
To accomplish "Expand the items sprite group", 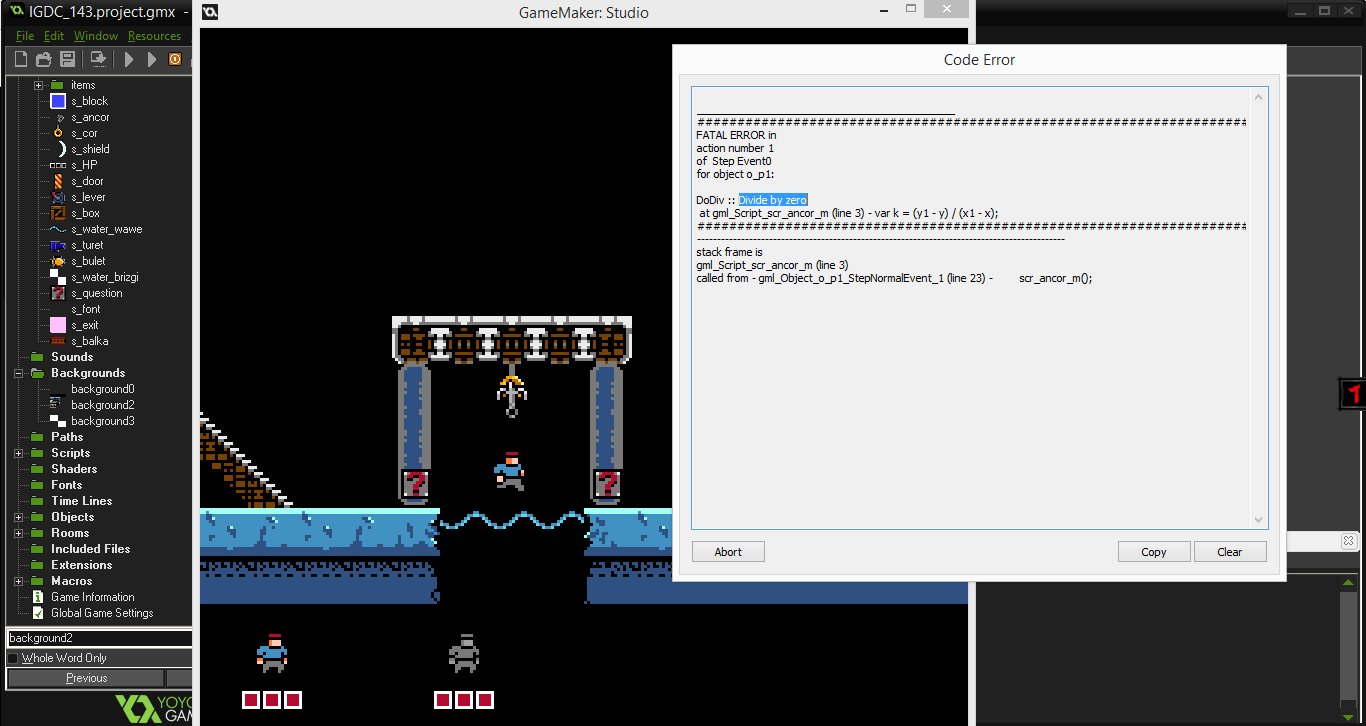I will click(x=38, y=85).
